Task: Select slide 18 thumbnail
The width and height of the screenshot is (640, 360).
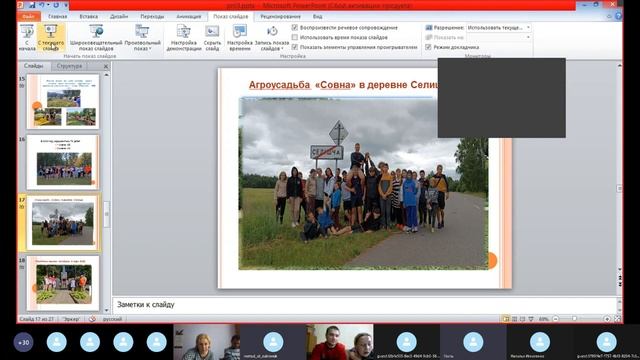Action: click(62, 283)
